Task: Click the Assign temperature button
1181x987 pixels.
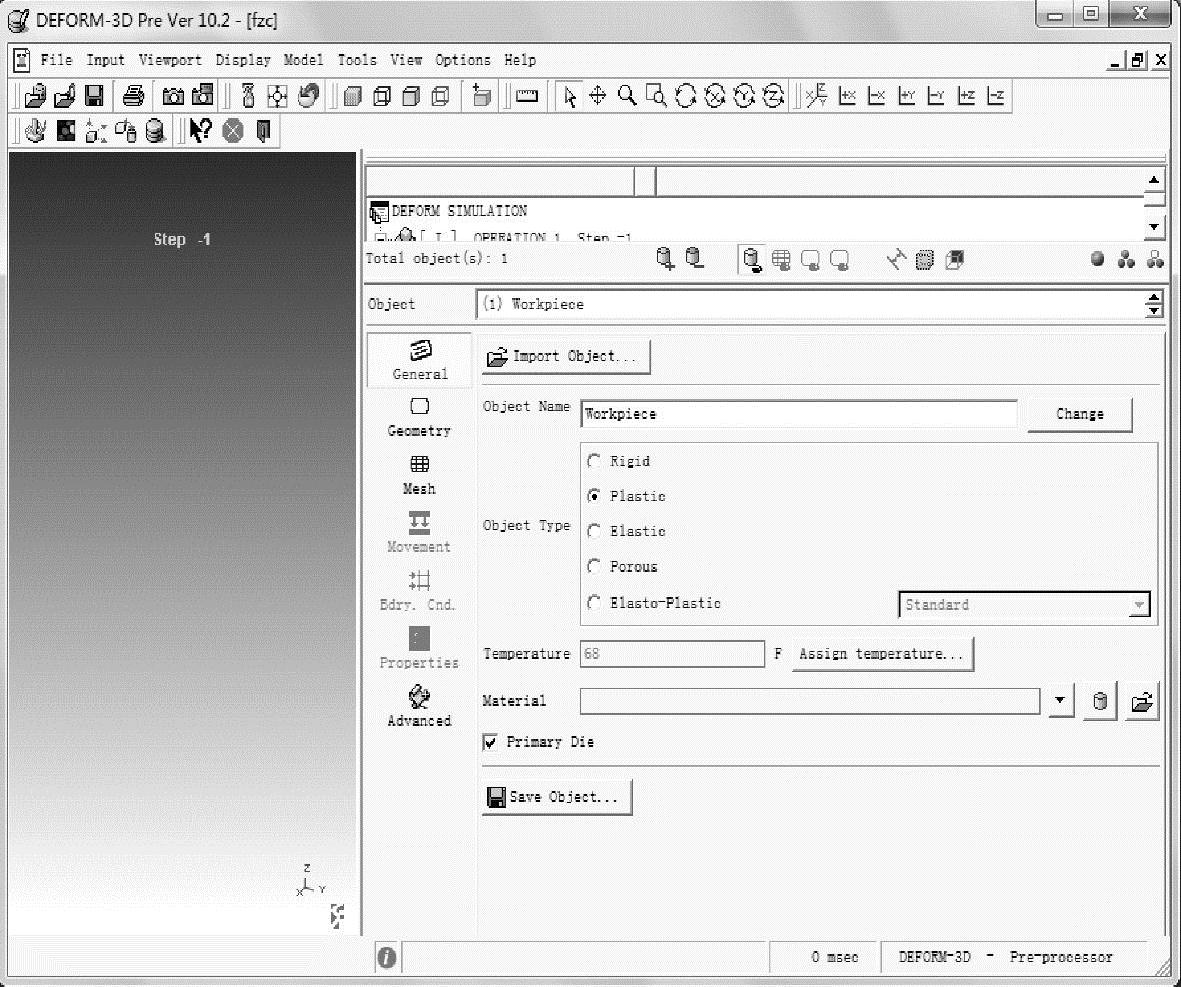Action: coord(882,654)
